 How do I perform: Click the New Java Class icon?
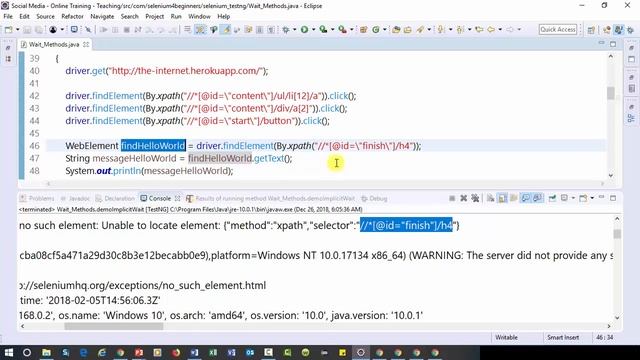point(376,29)
